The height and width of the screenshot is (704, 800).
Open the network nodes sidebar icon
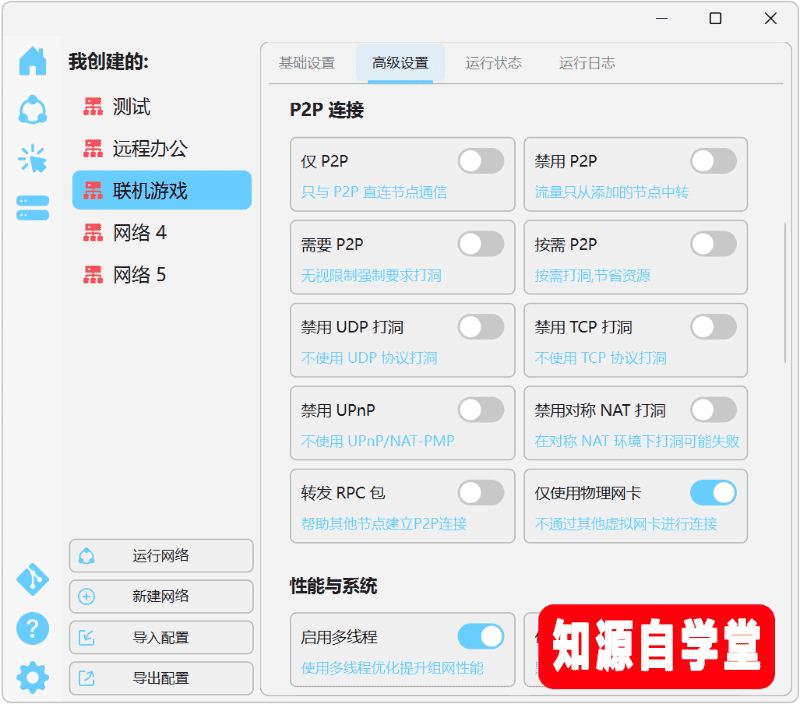pyautogui.click(x=33, y=110)
